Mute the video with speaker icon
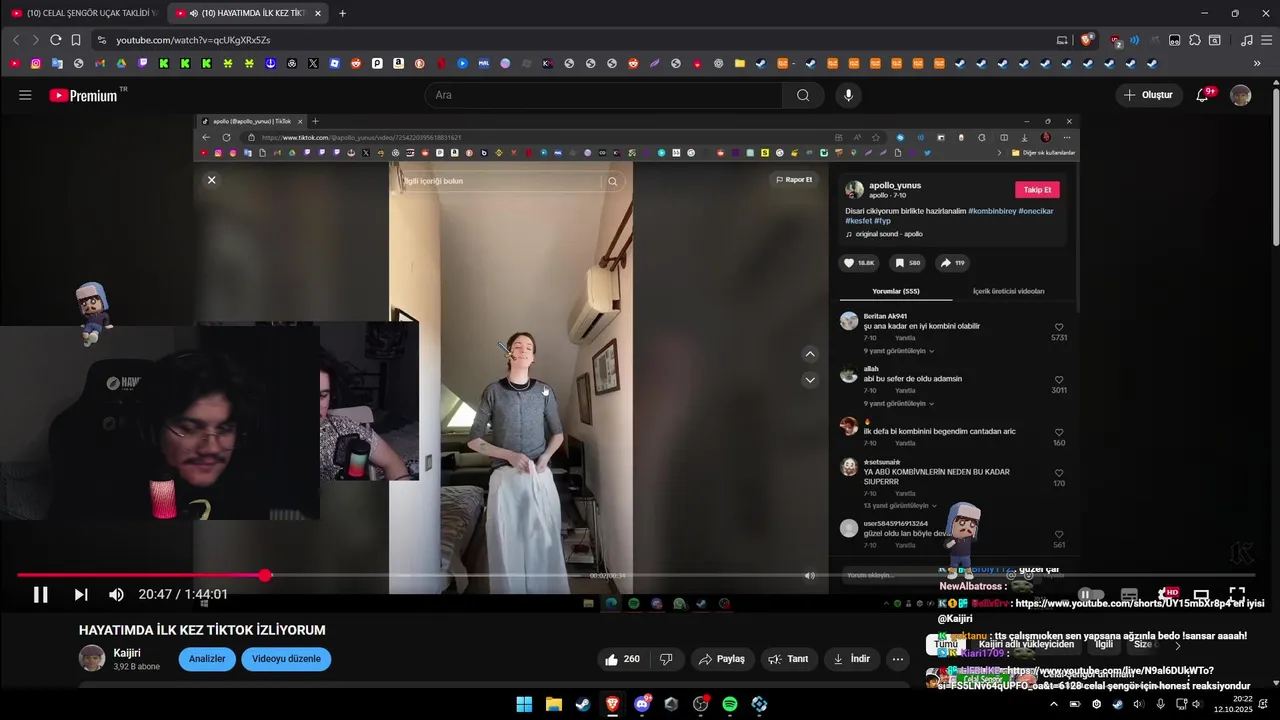This screenshot has width=1280, height=720. click(x=116, y=594)
